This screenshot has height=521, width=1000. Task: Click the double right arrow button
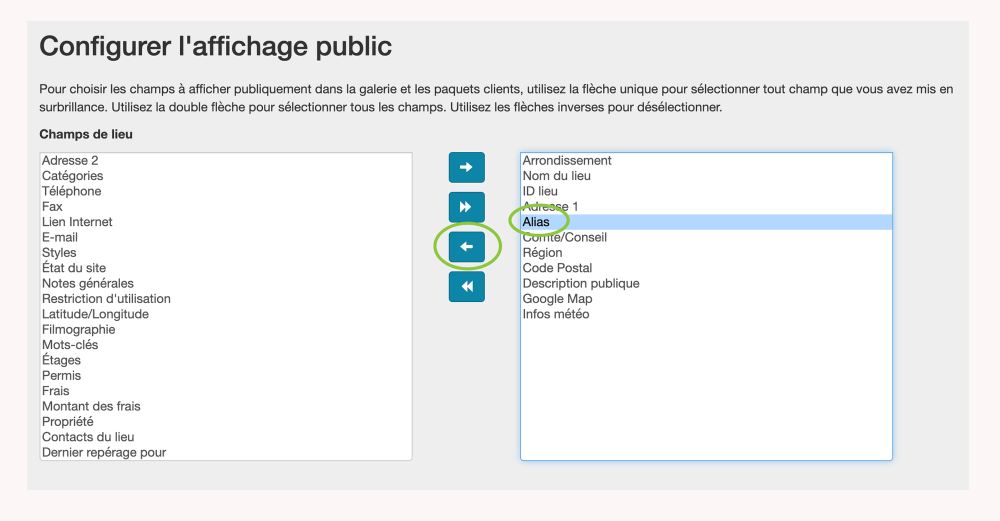pos(466,207)
